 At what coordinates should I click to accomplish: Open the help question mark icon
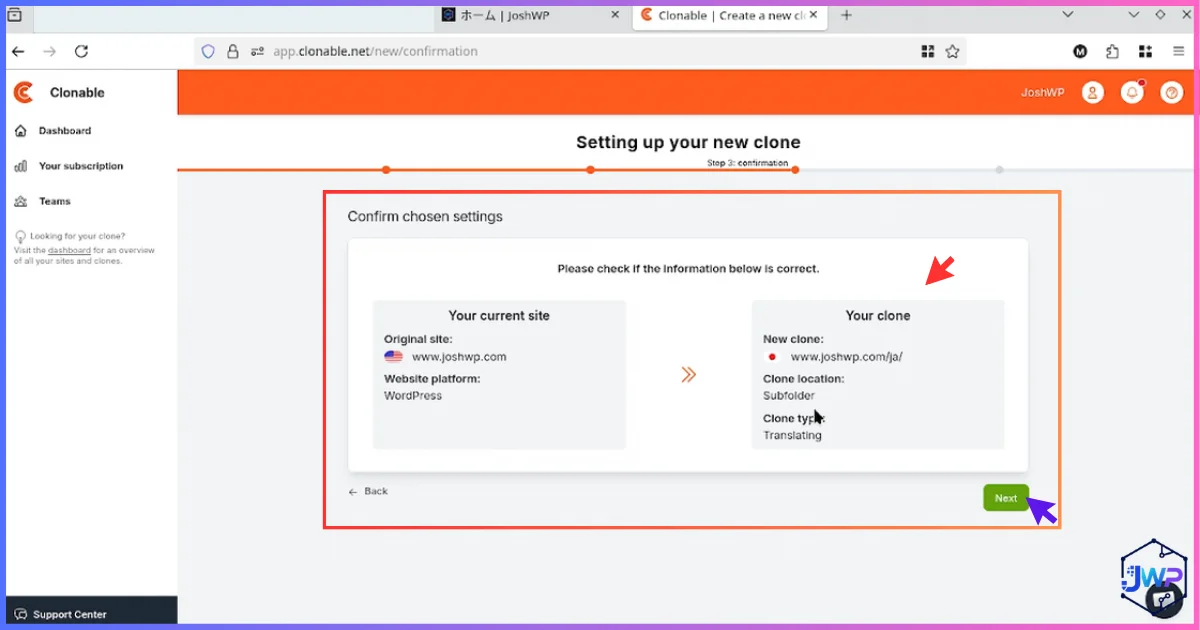coord(1172,92)
